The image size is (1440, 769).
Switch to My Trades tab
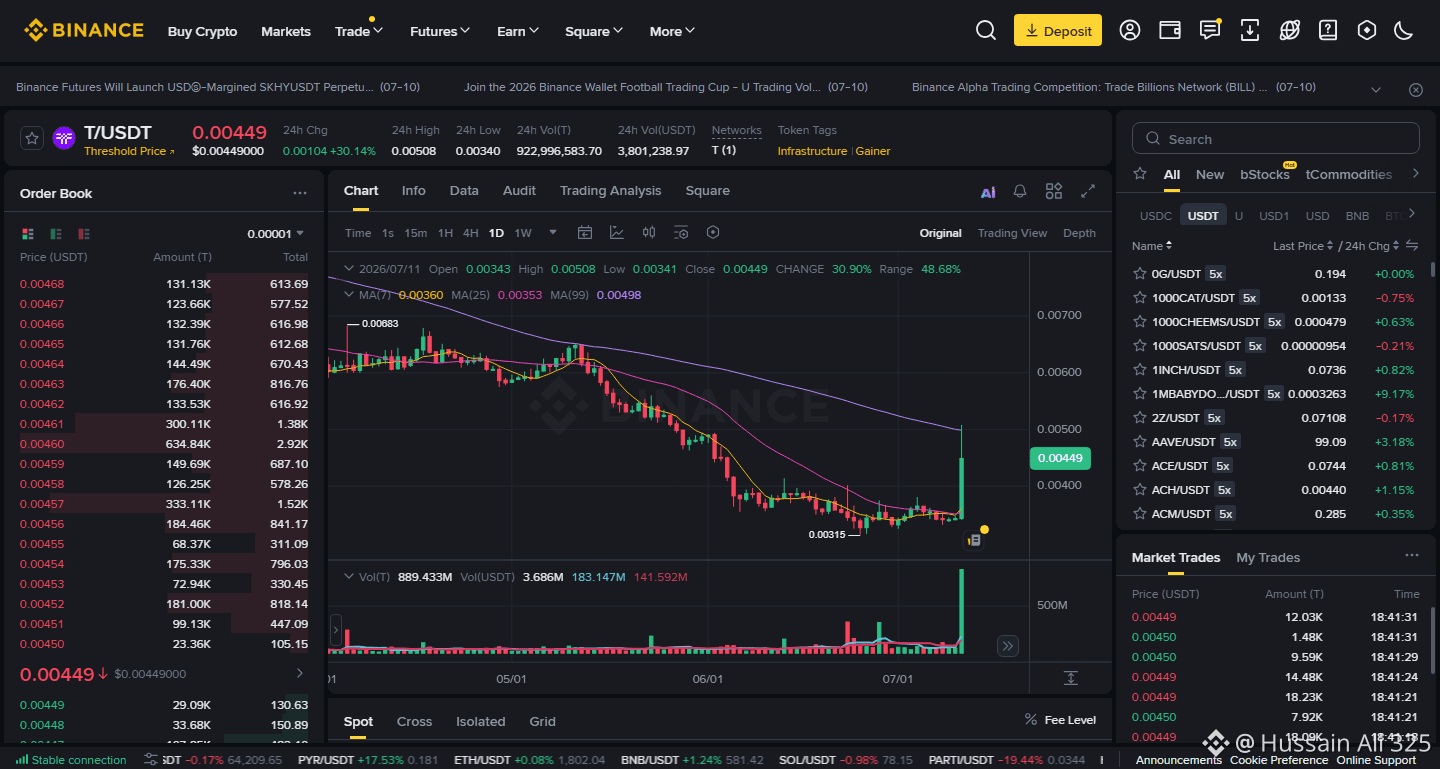1268,557
